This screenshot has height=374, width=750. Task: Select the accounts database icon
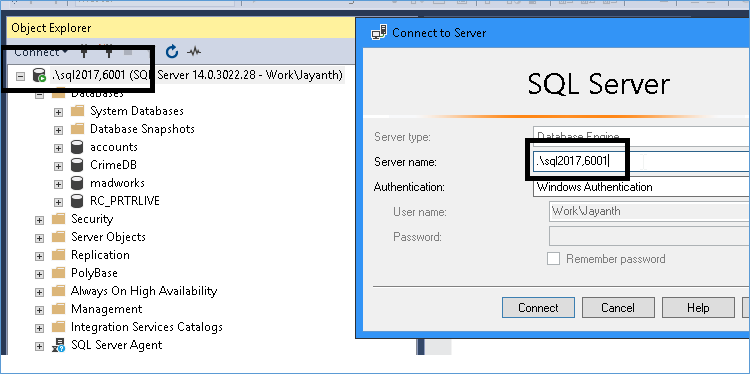pos(77,147)
